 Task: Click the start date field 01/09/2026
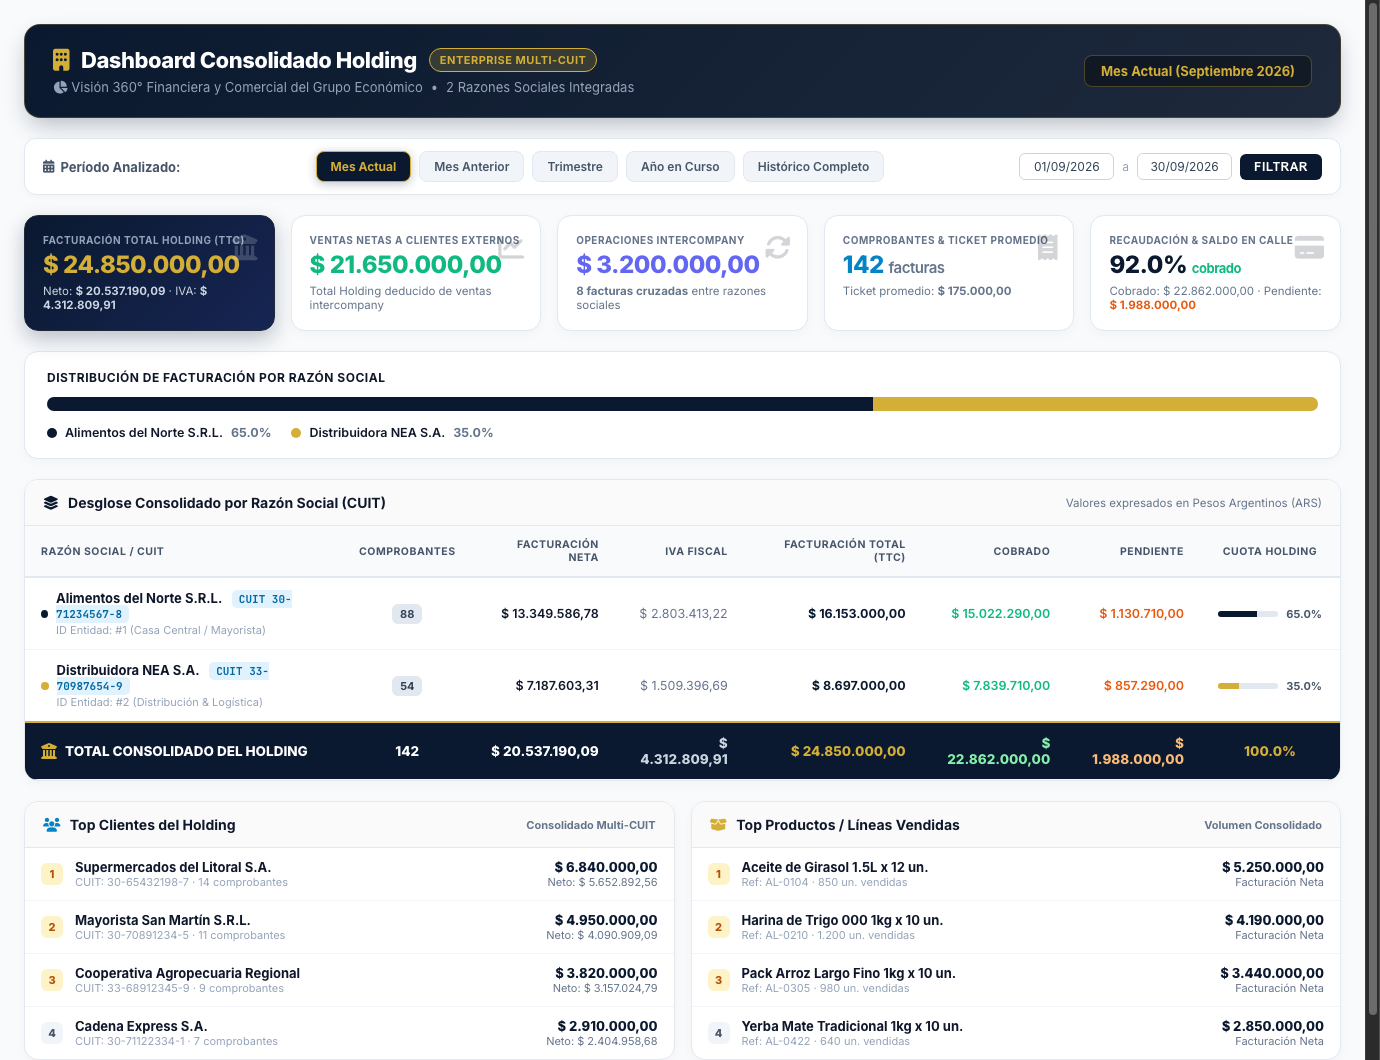(1066, 167)
